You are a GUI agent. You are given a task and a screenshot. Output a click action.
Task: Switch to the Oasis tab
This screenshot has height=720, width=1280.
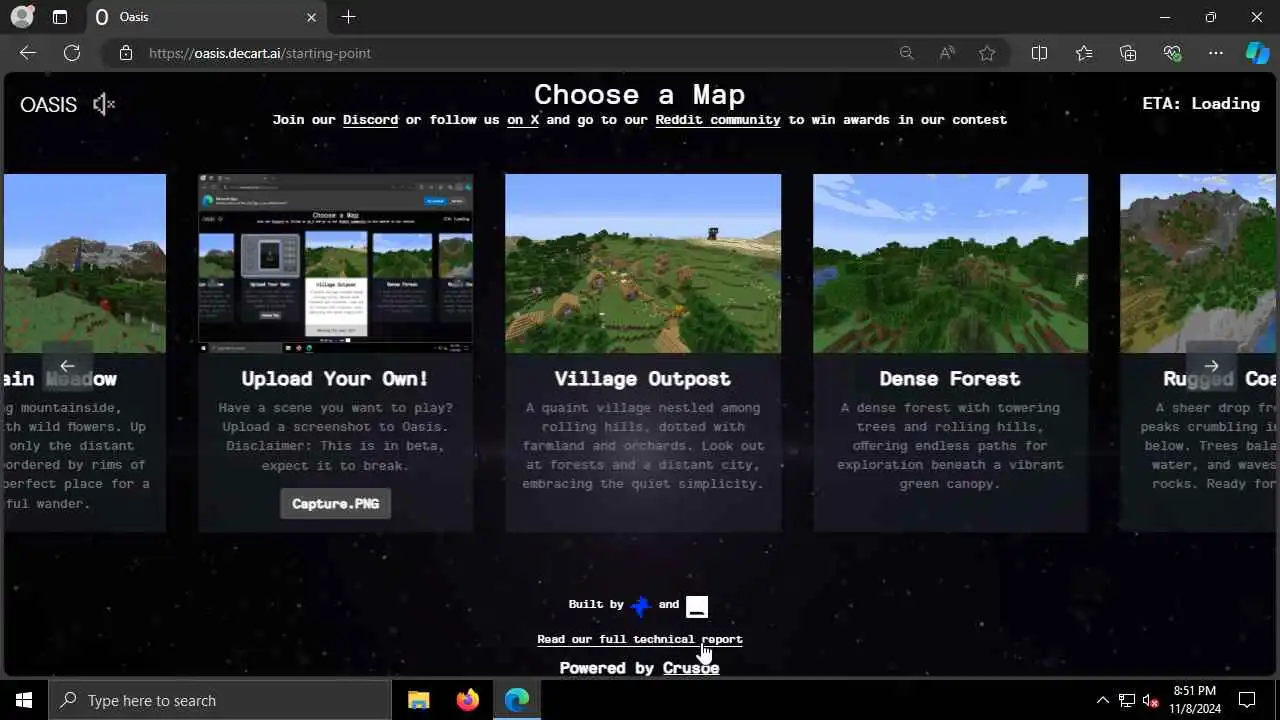point(207,17)
